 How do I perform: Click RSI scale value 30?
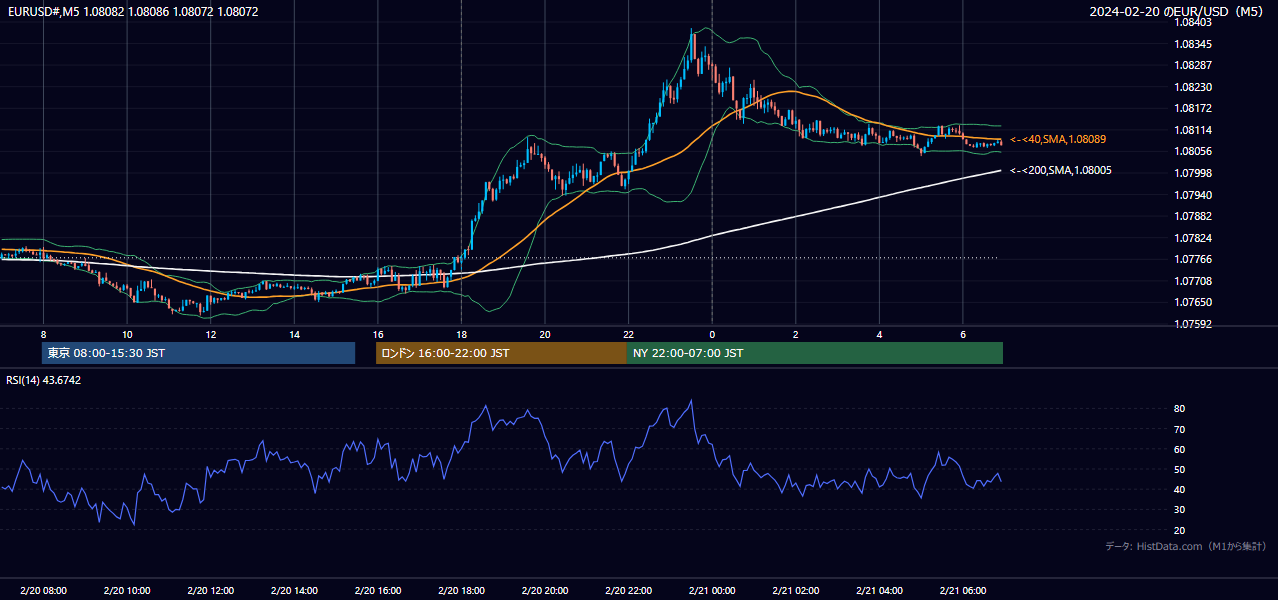[1180, 510]
